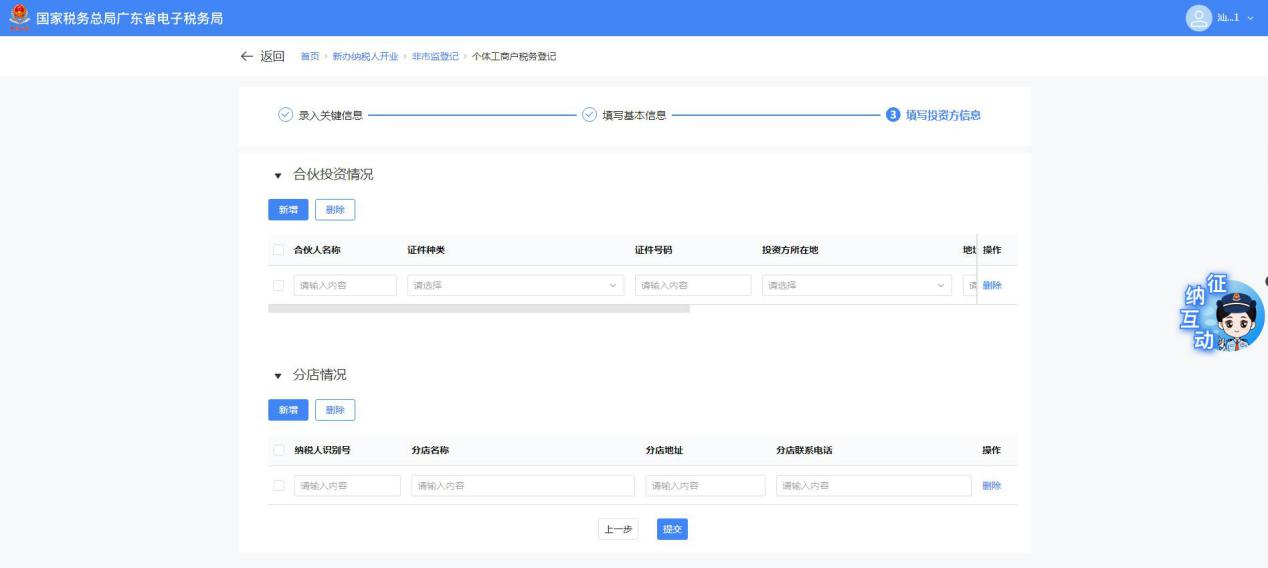Toggle select-all checkbox in 分店情况 table header
1268x568 pixels.
[x=278, y=450]
